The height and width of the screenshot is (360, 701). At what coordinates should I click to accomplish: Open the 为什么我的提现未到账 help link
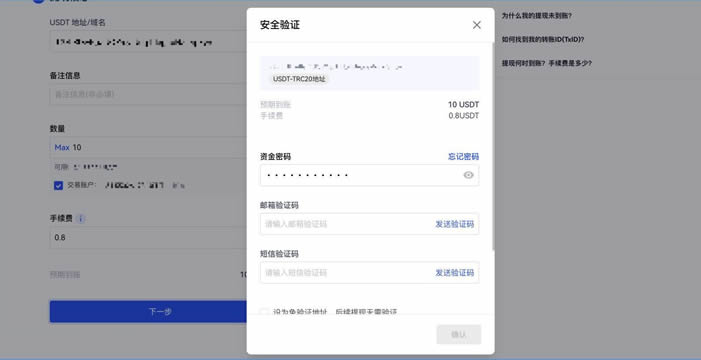click(536, 16)
